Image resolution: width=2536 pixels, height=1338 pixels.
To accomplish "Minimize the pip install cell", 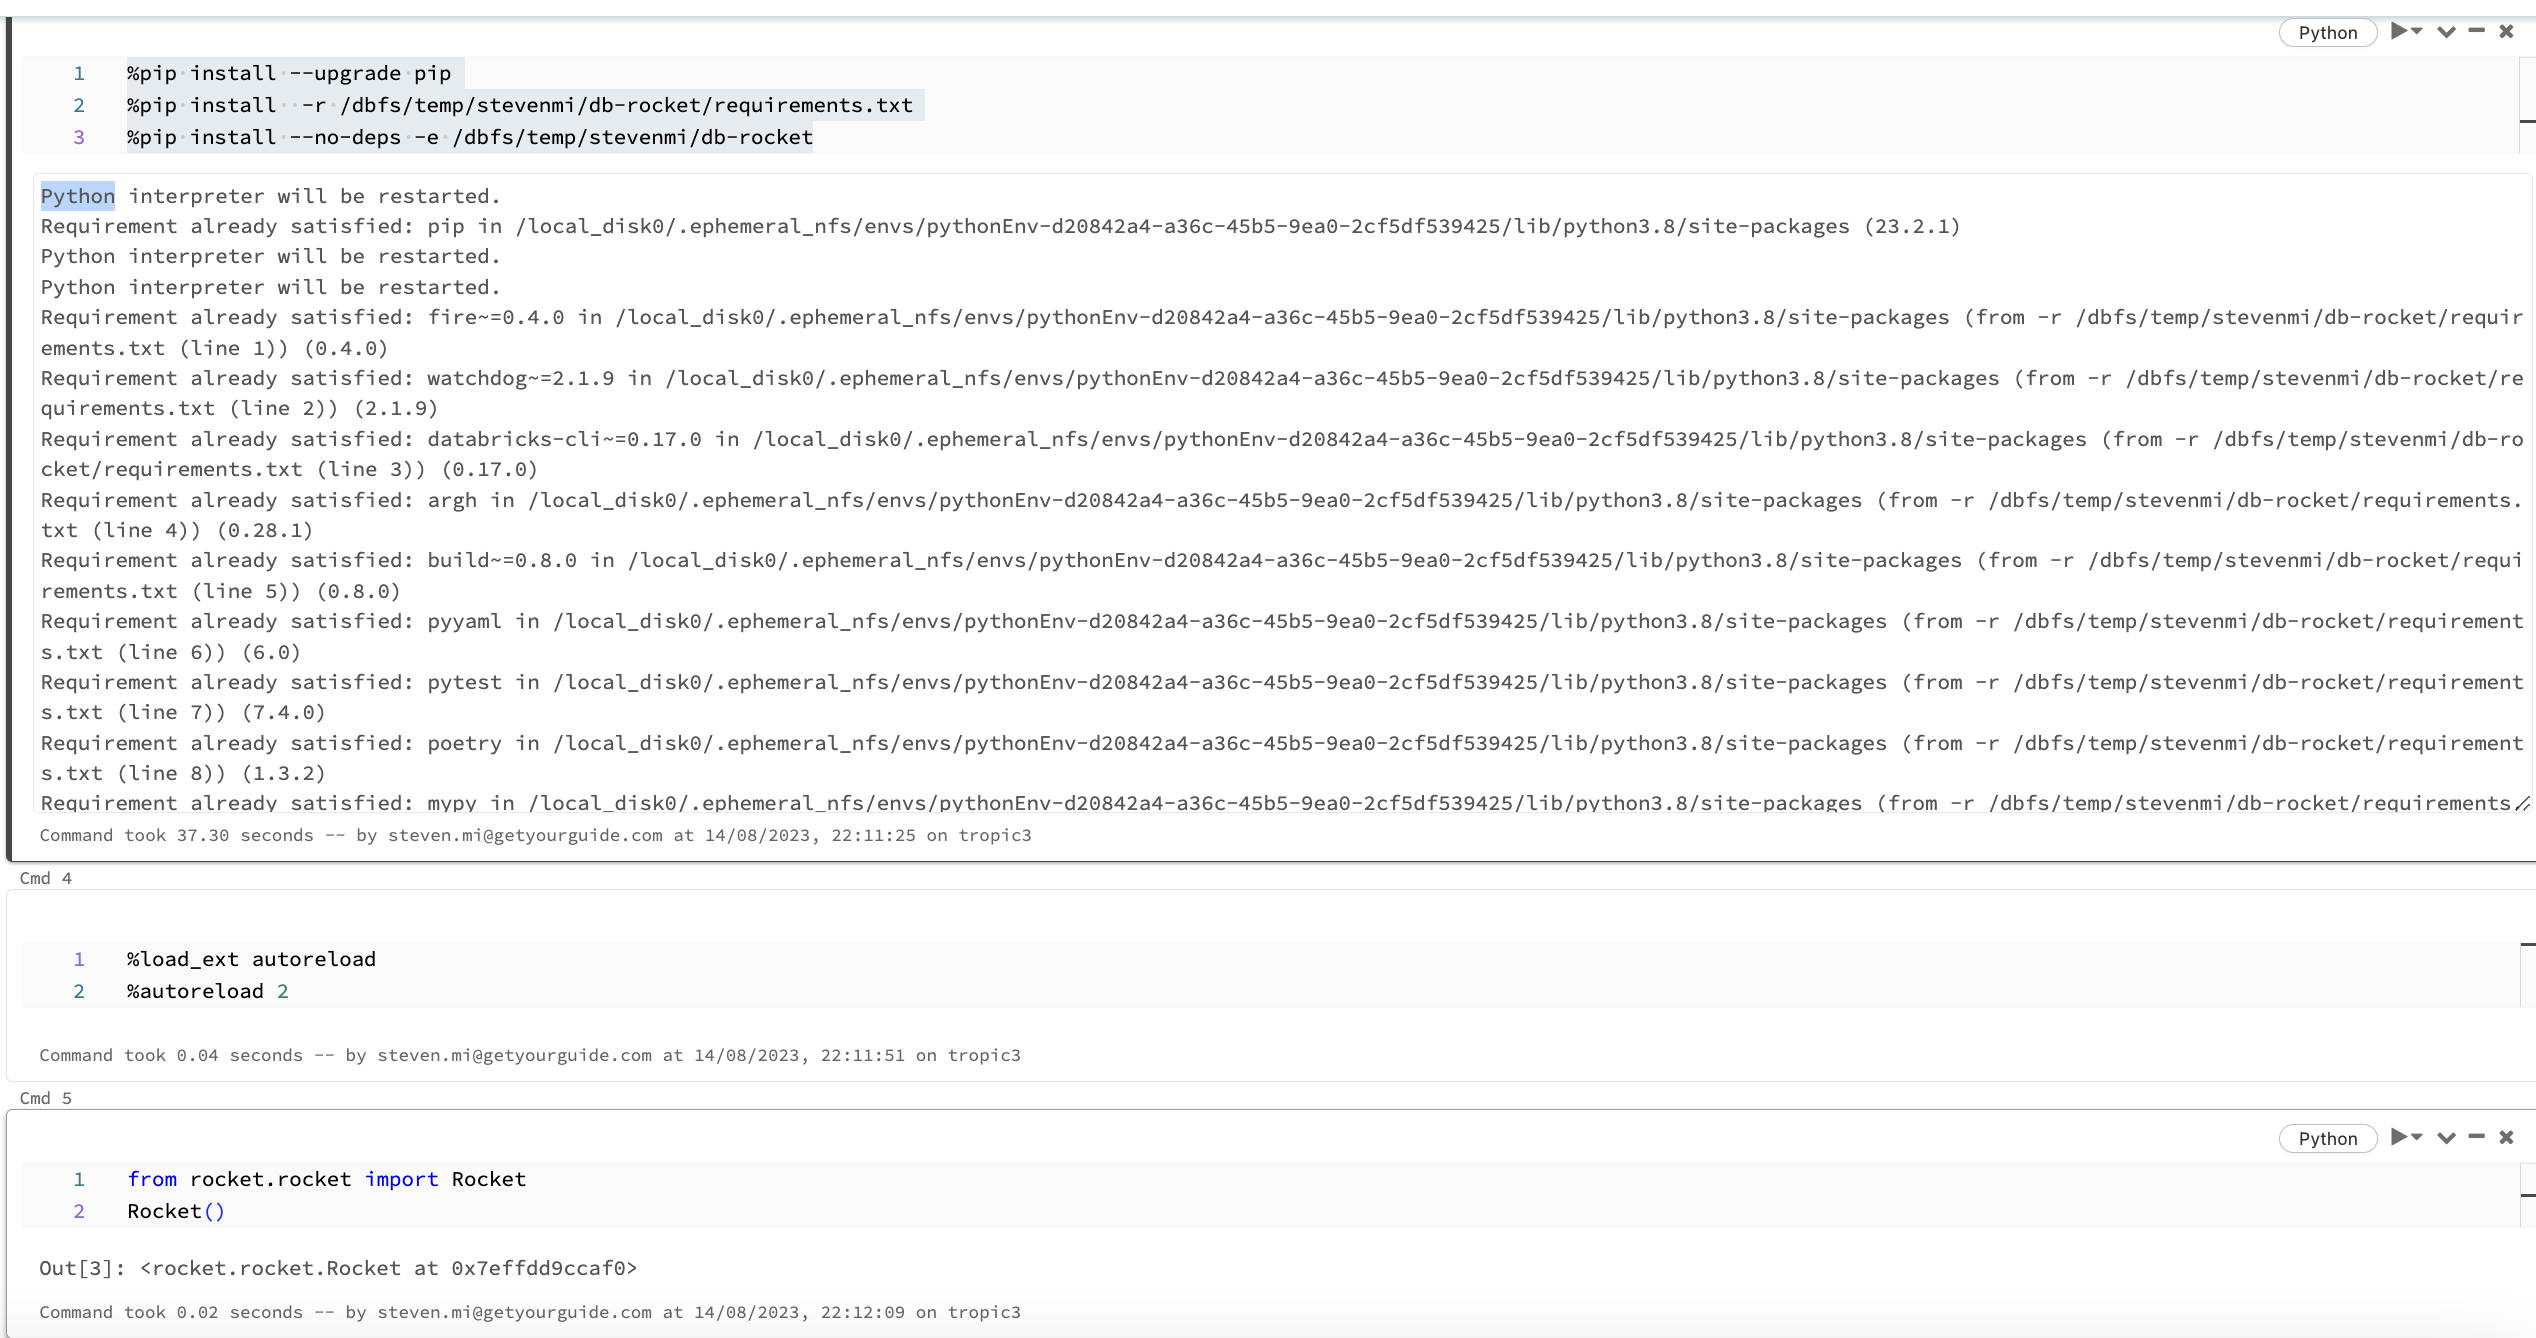I will click(2476, 32).
